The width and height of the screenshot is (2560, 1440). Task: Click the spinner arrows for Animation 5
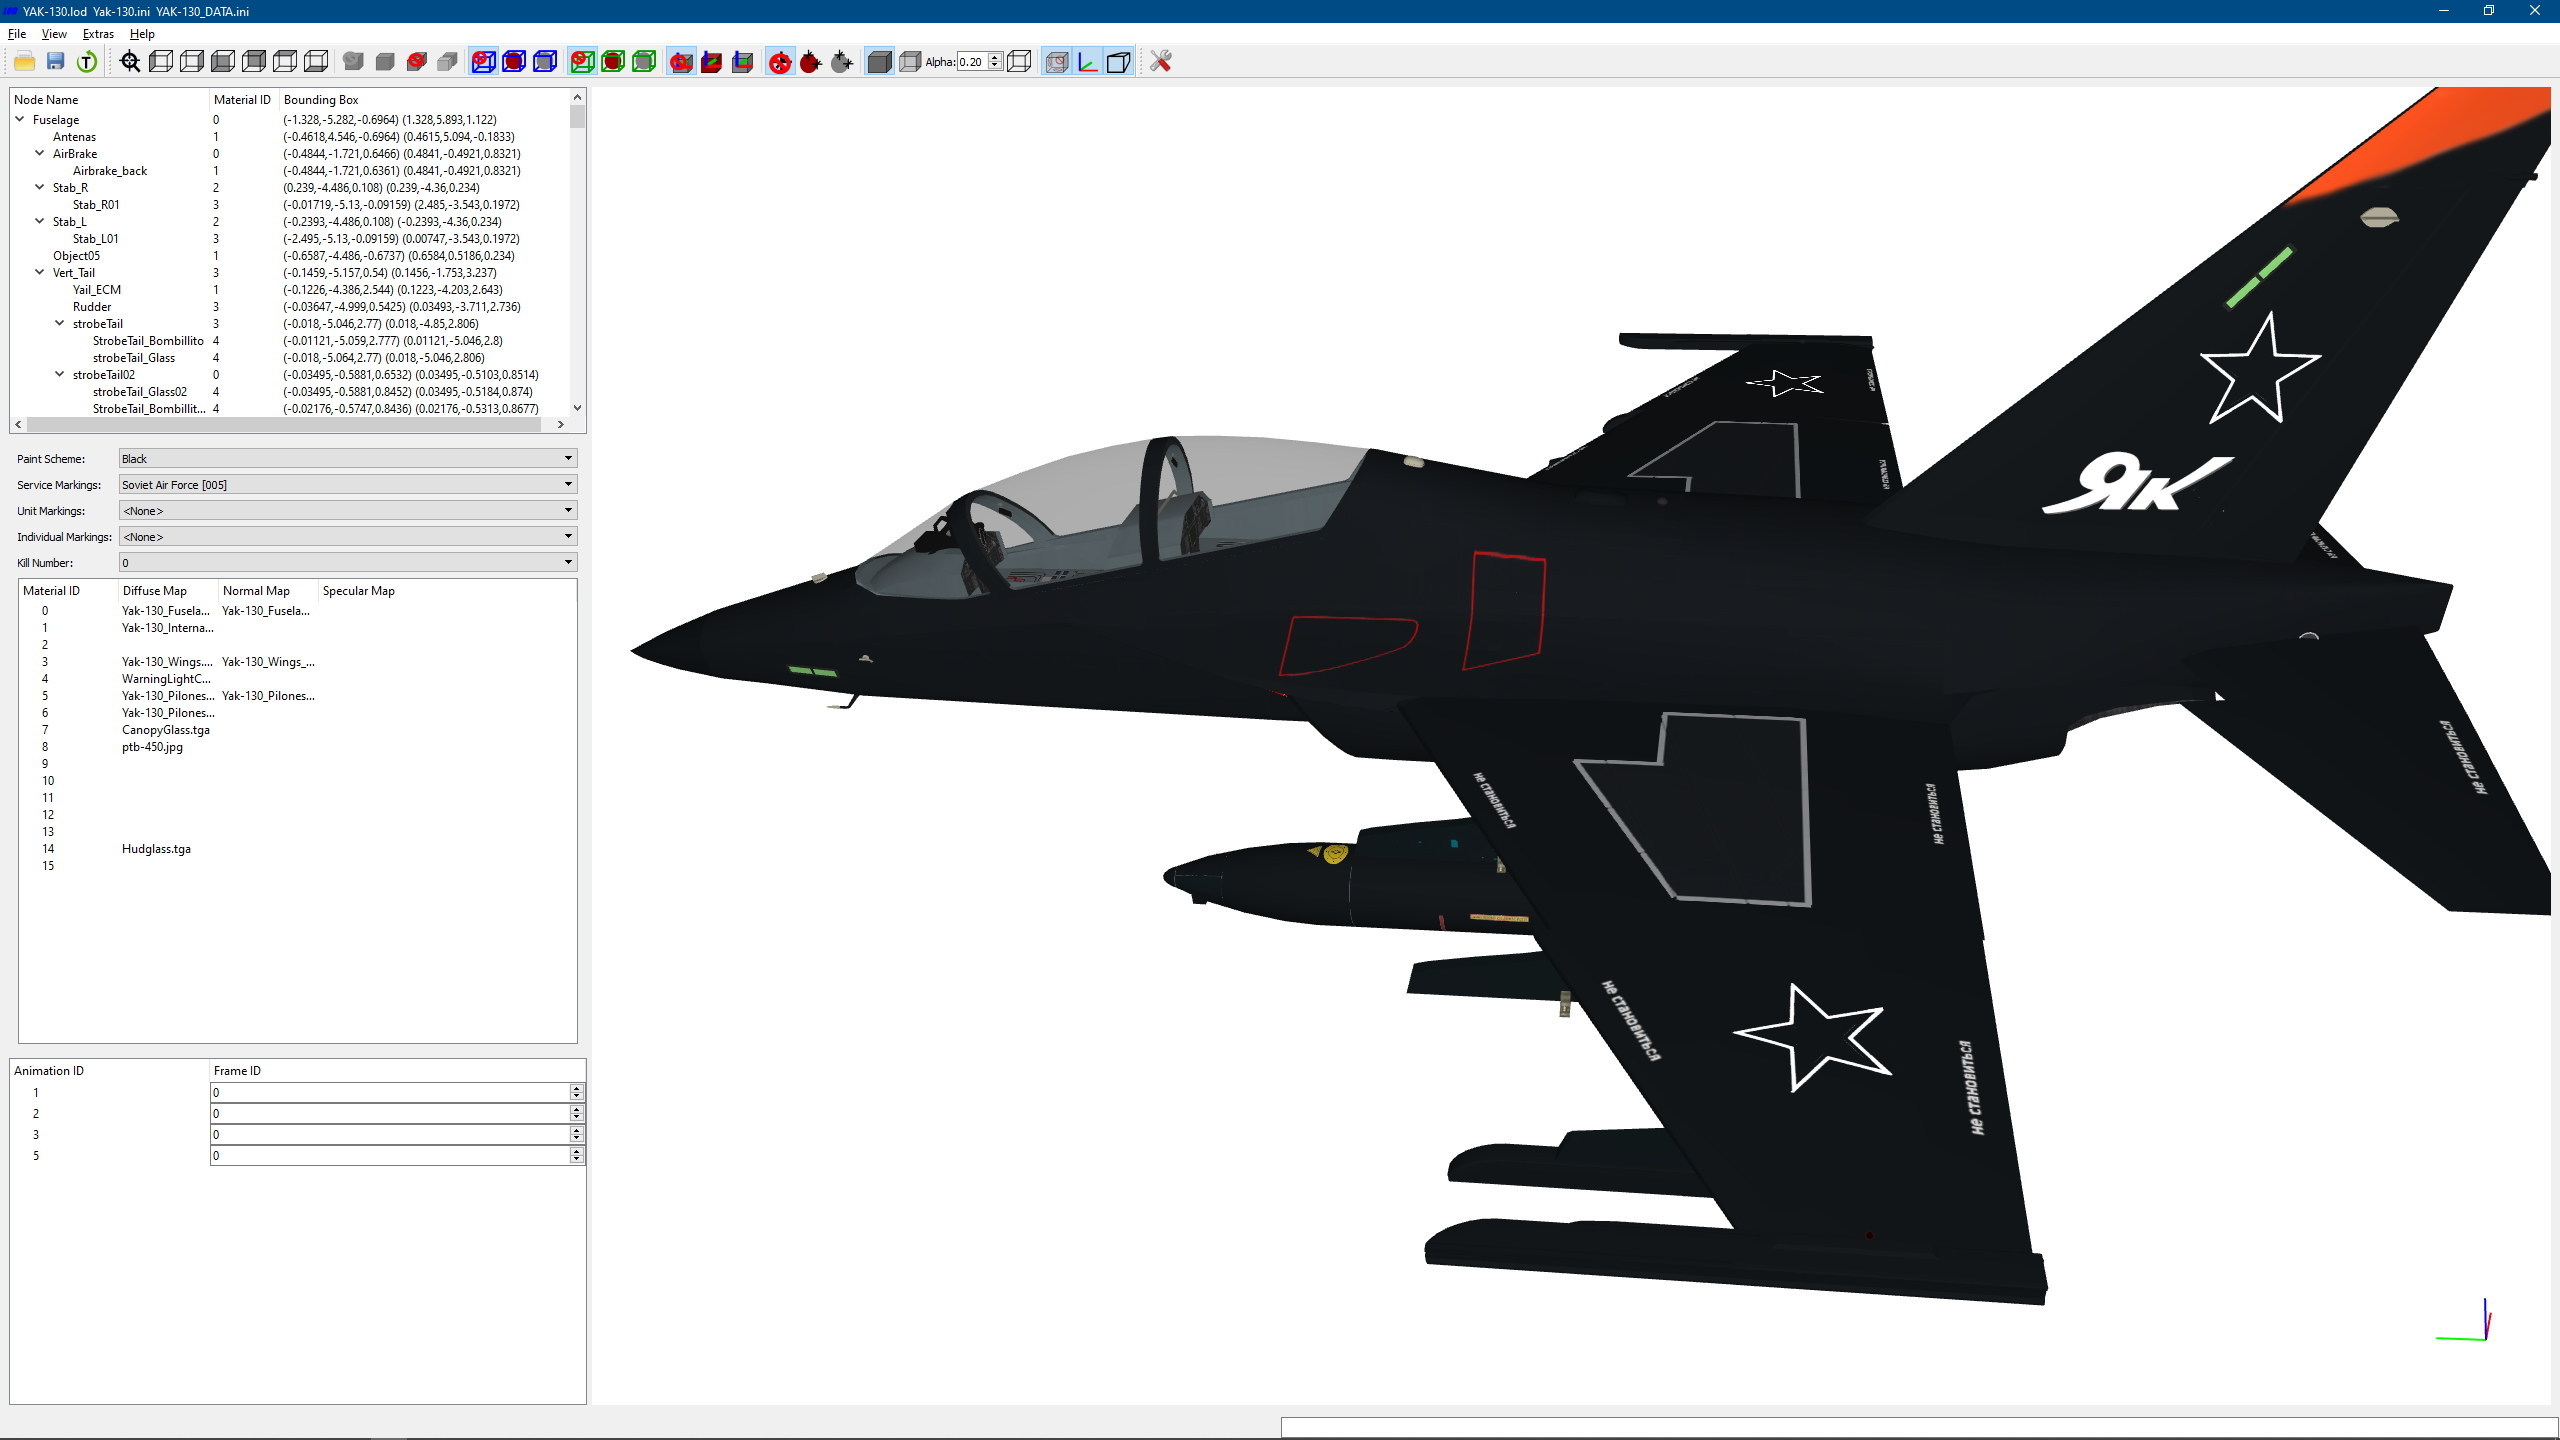tap(576, 1156)
